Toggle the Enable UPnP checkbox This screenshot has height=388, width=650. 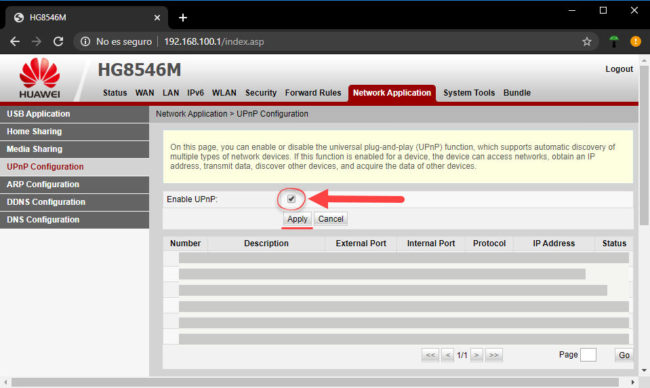(x=291, y=199)
